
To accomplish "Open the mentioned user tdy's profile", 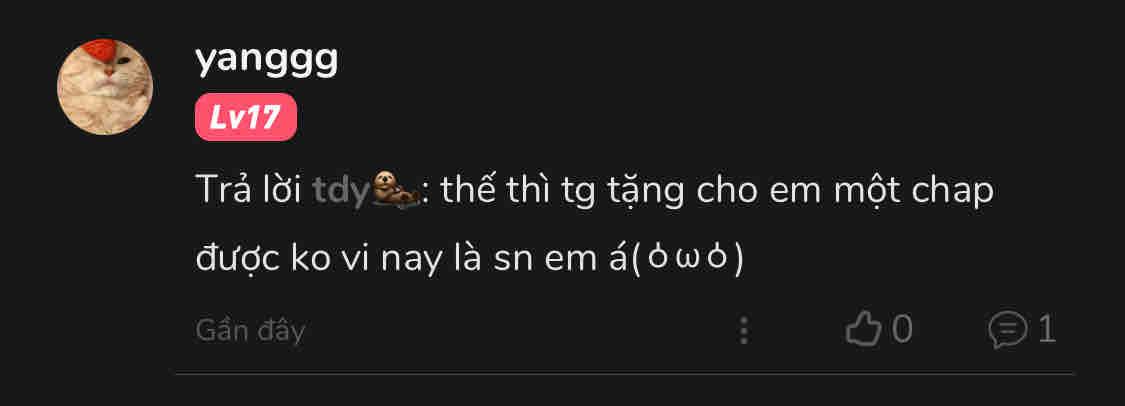I will click(x=342, y=191).
